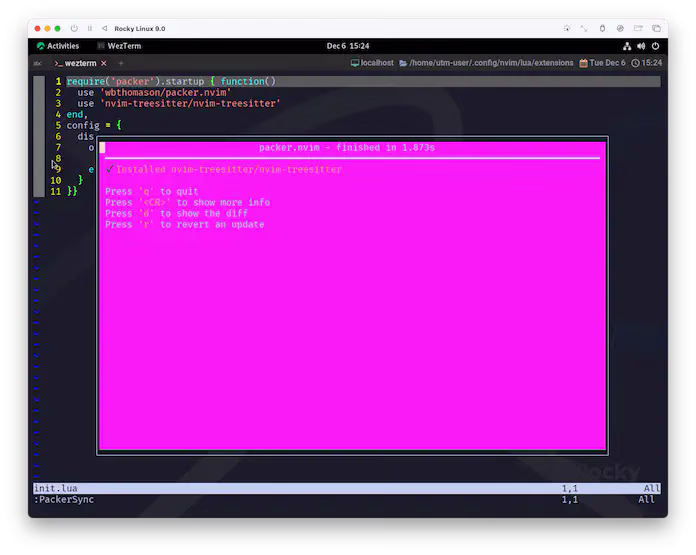The image size is (696, 555).
Task: Close the wezterm tab
Action: point(103,63)
